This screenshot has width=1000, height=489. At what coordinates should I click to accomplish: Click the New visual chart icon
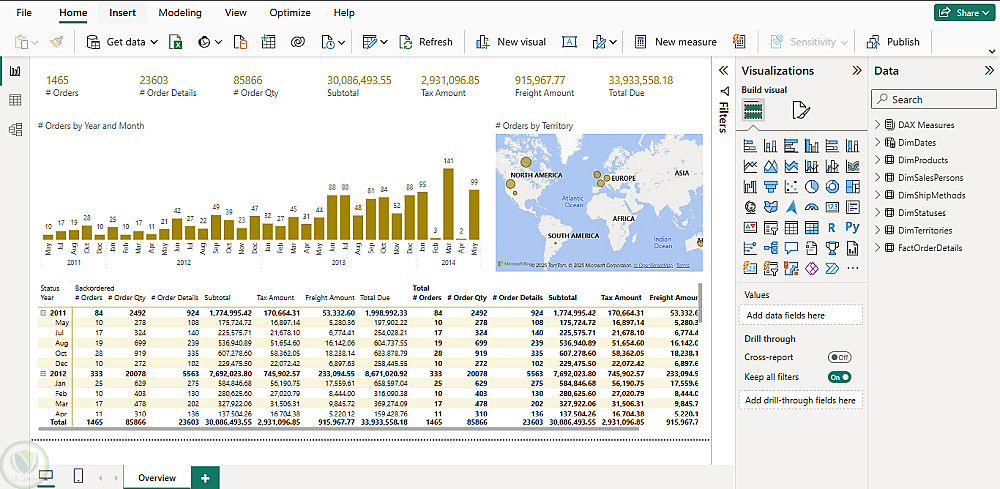pos(483,42)
